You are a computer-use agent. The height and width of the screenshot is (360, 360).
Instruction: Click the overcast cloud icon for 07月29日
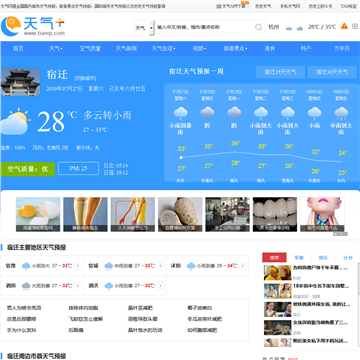[234, 112]
